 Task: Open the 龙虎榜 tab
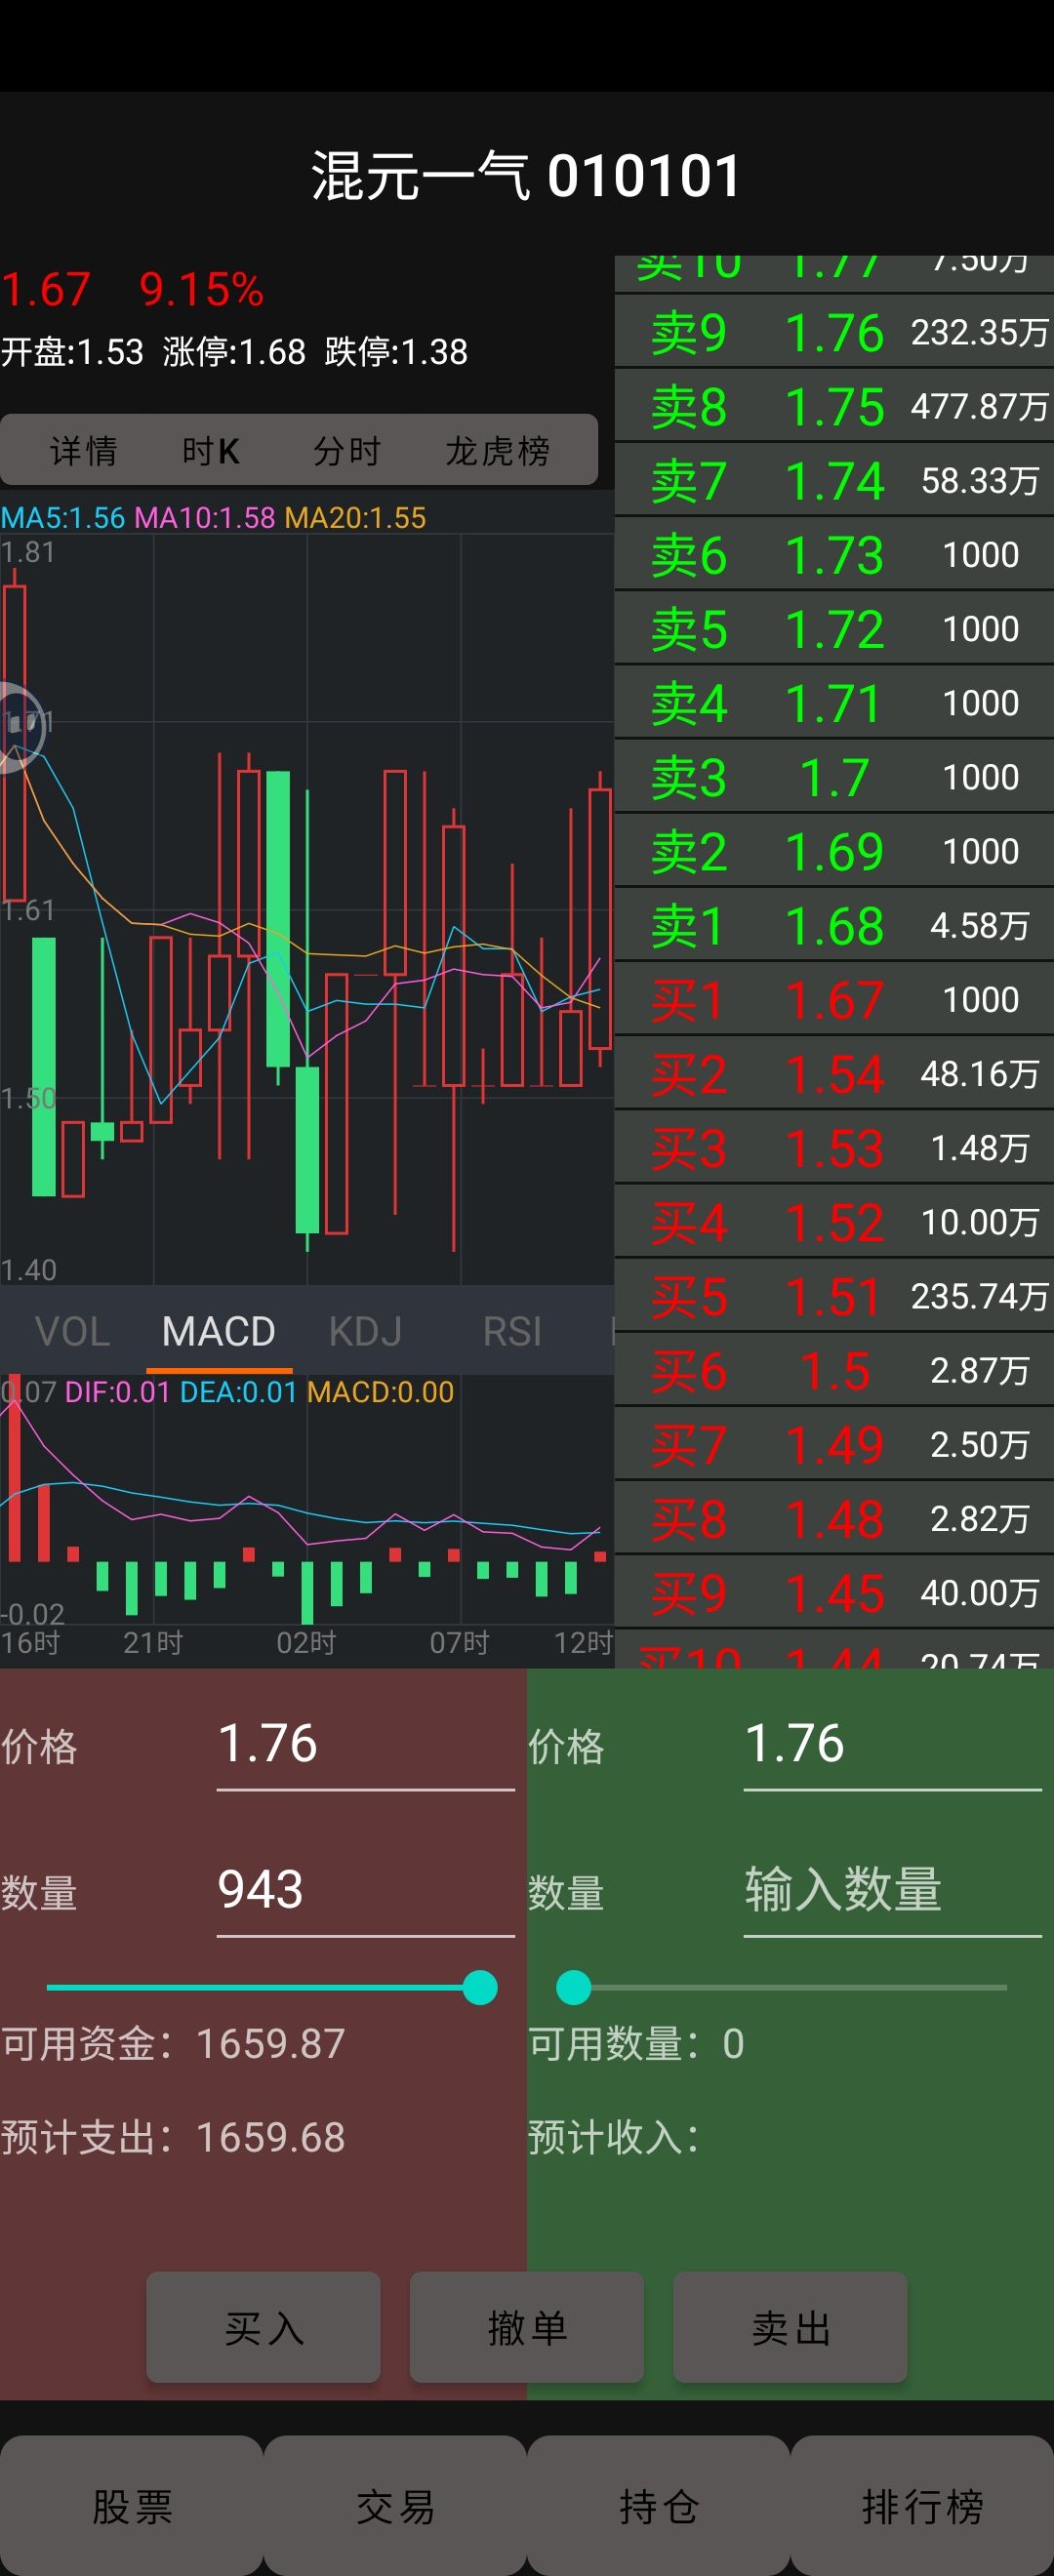point(497,451)
